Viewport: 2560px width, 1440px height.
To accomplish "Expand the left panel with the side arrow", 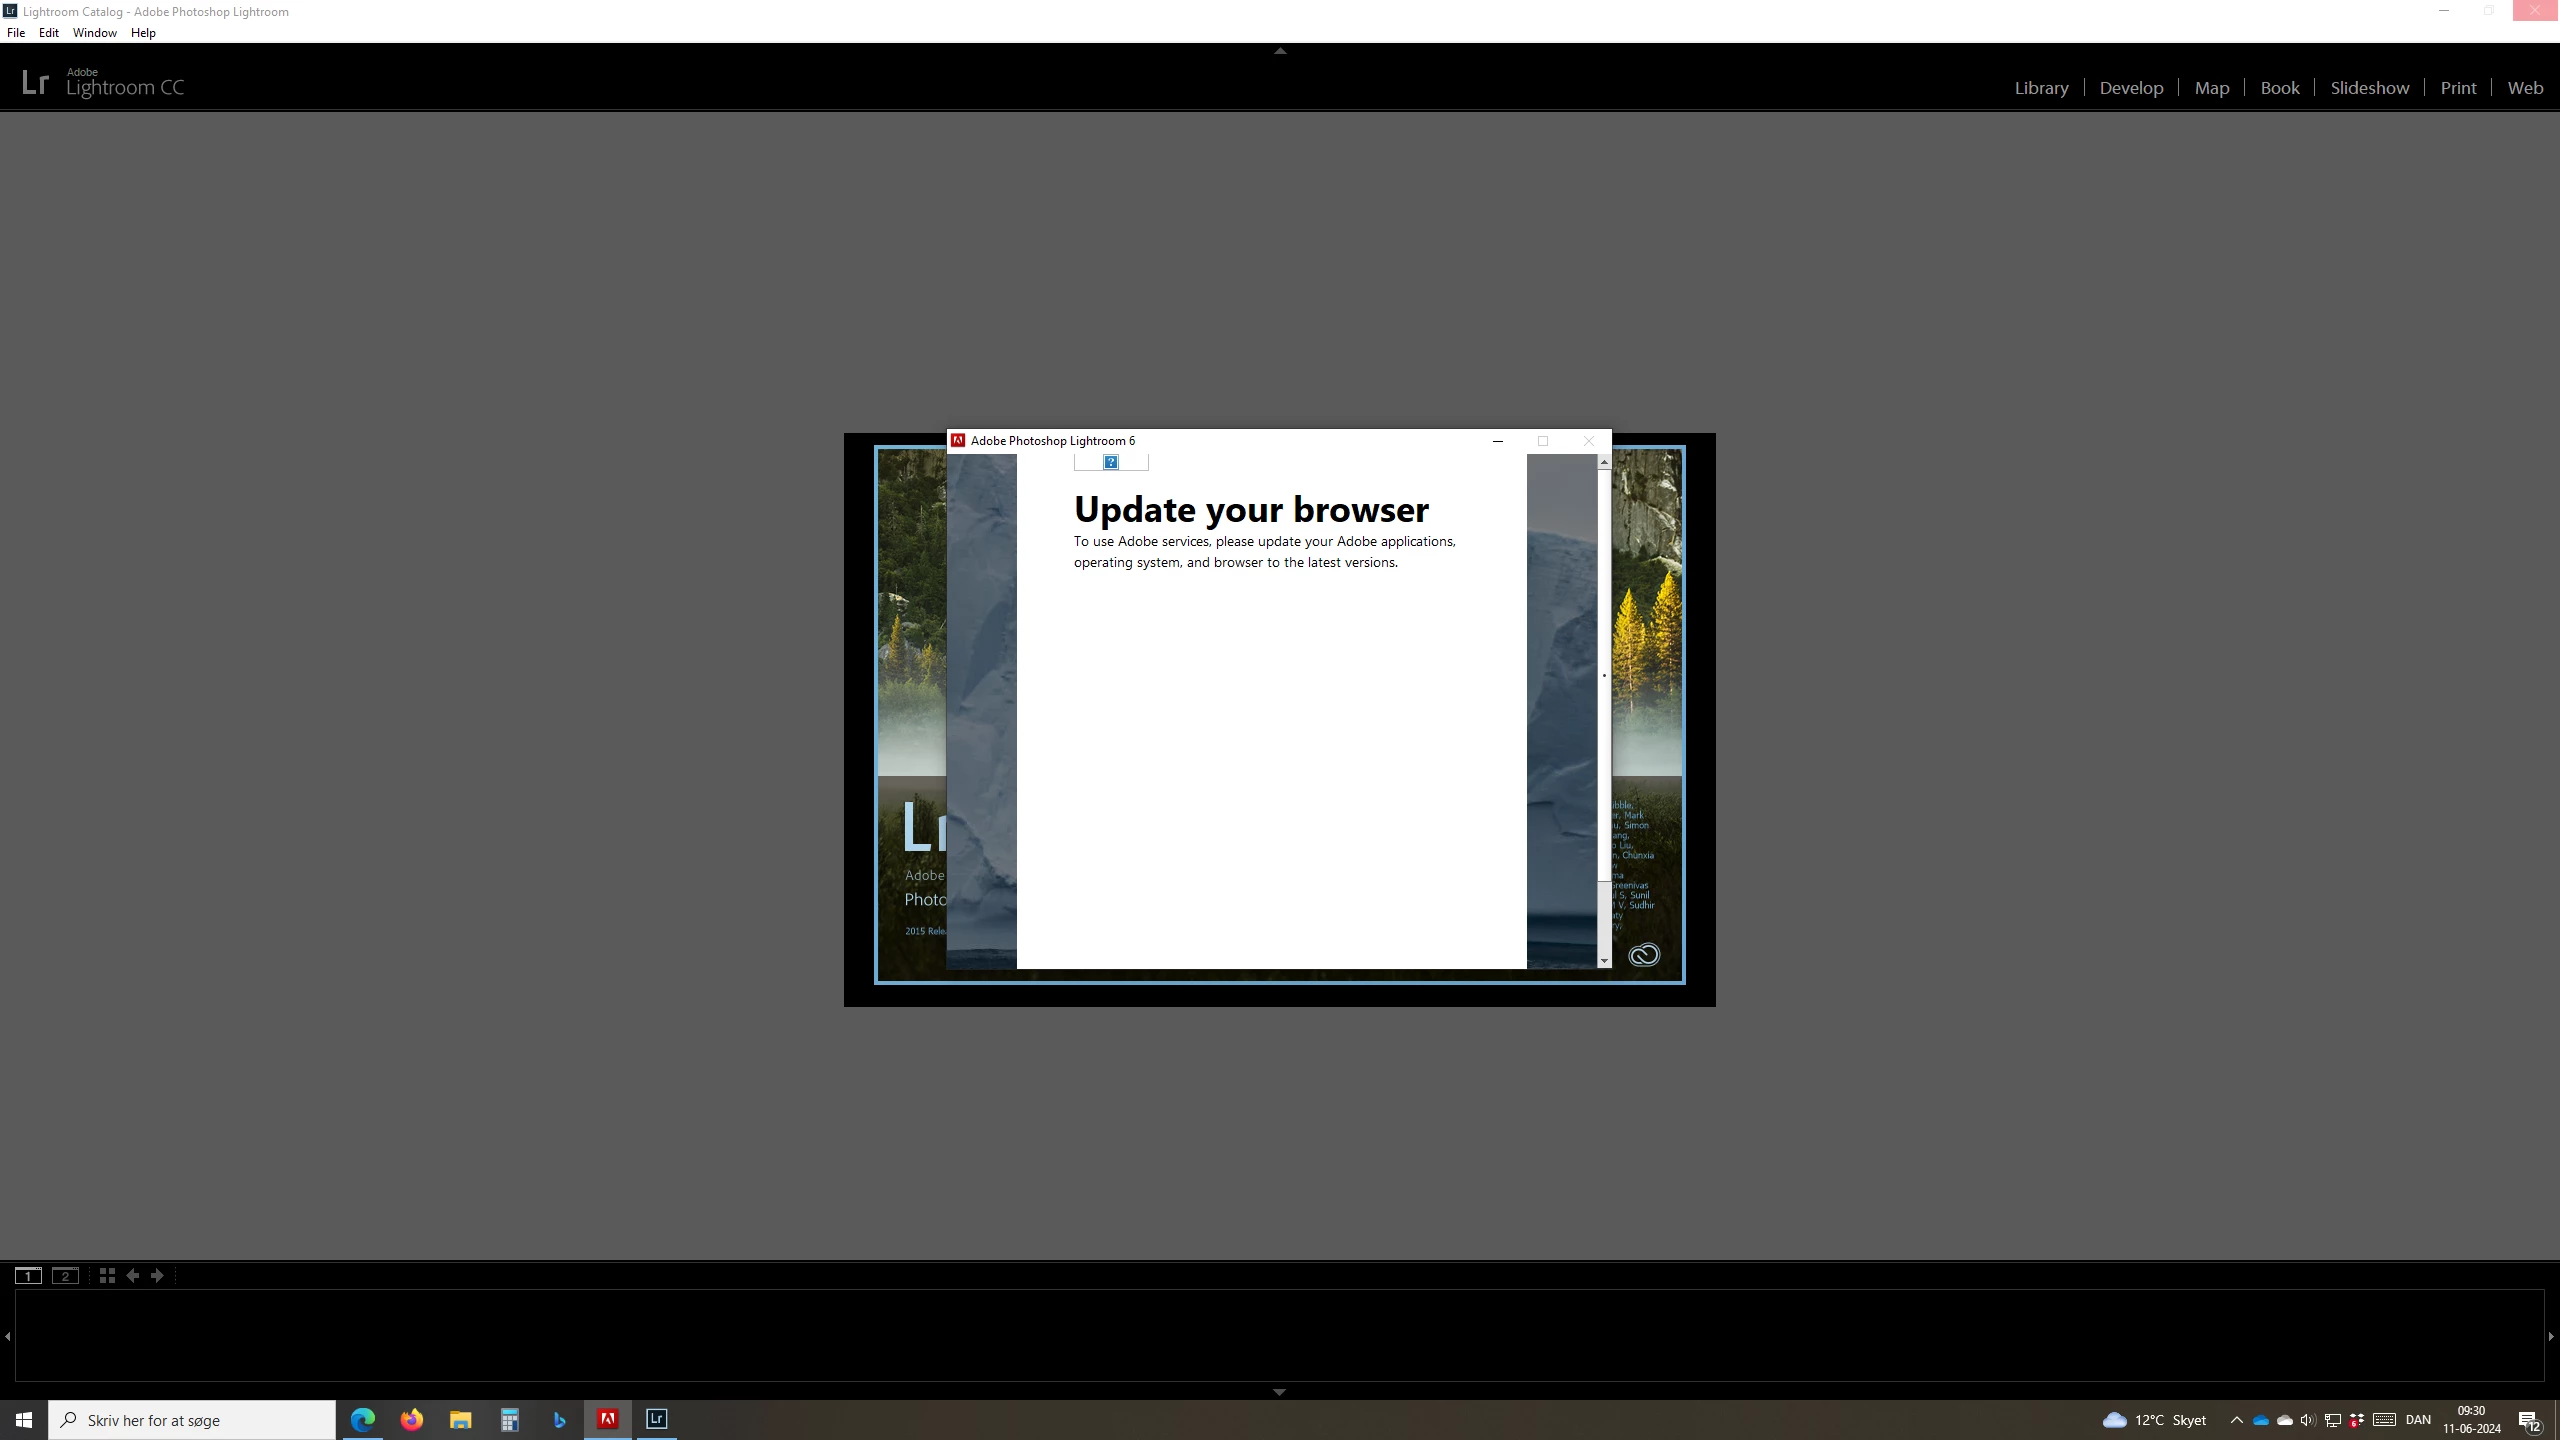I will click(x=7, y=1336).
